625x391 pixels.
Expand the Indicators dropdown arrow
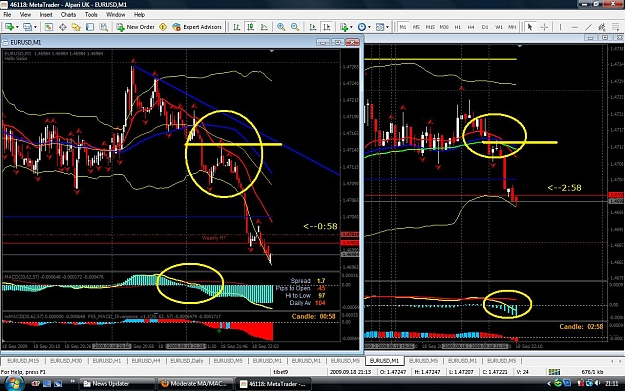tap(351, 27)
